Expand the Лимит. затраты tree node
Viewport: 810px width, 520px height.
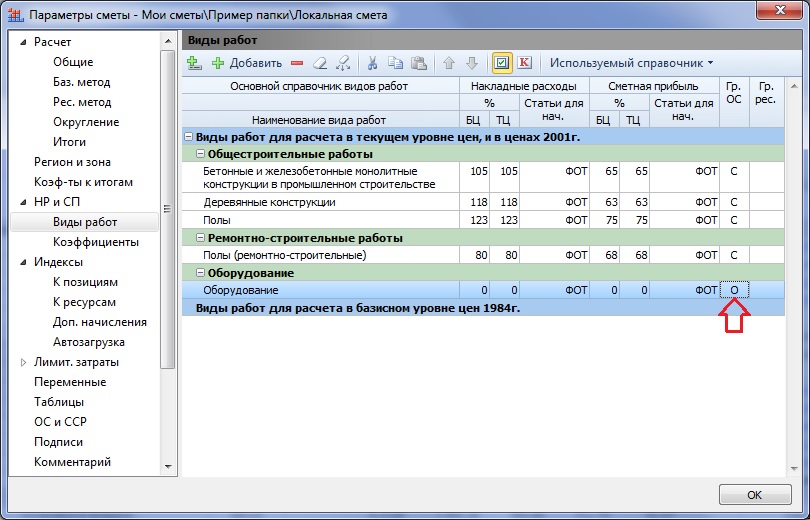24,362
